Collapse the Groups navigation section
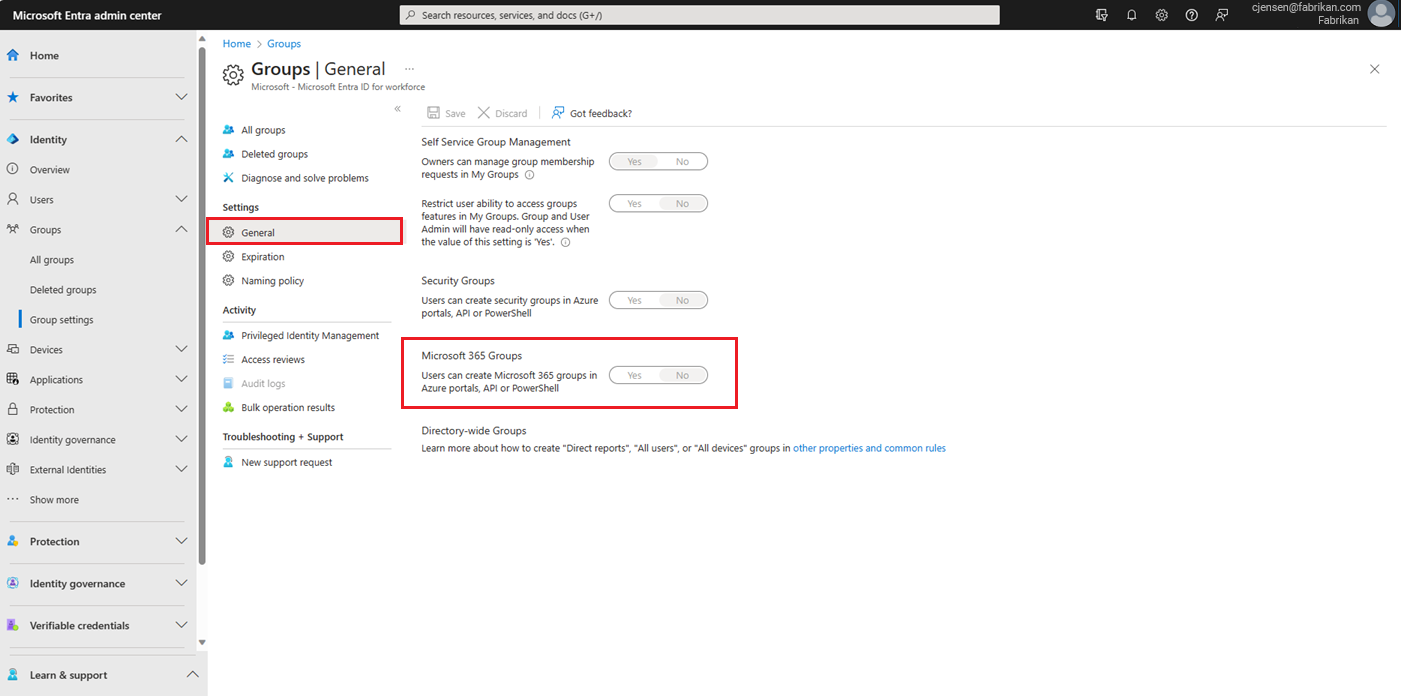 point(181,229)
